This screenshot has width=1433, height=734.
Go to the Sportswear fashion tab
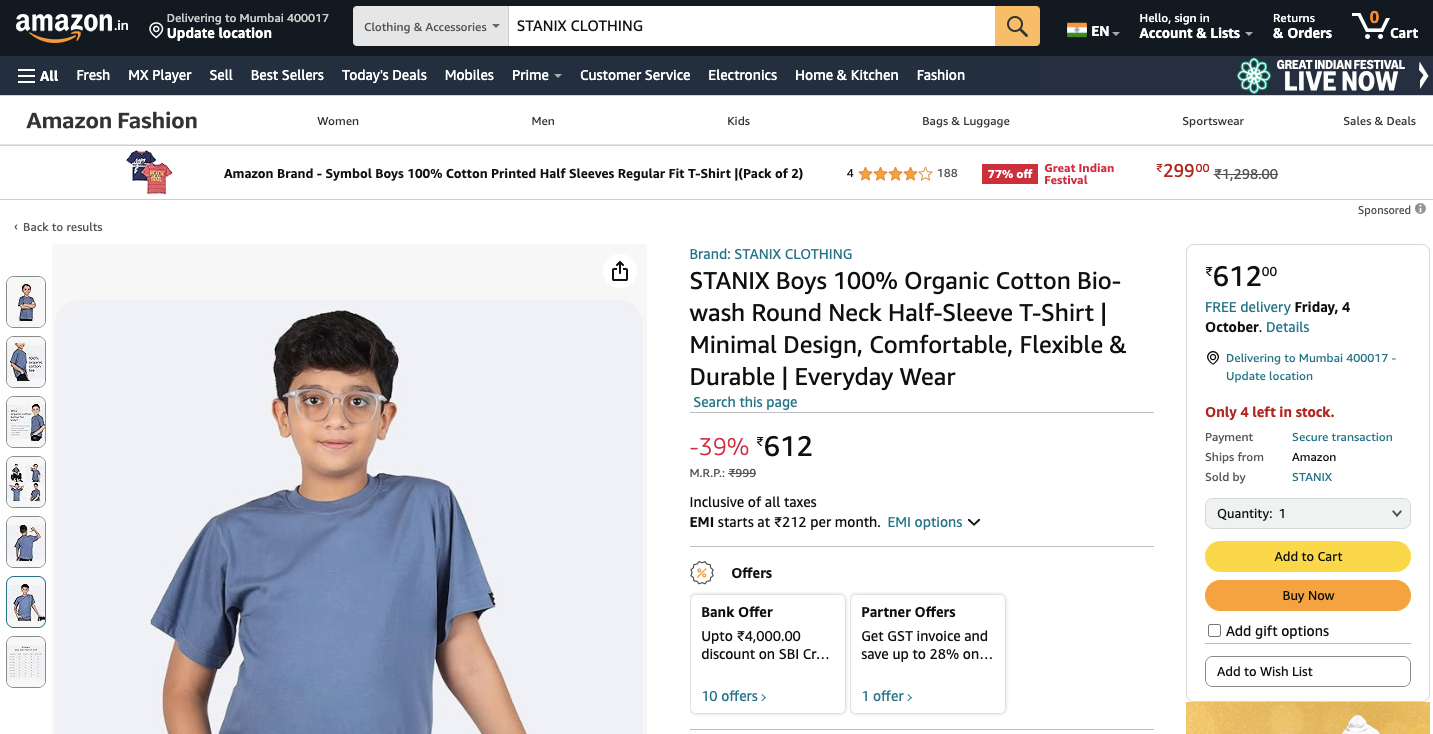[1212, 121]
